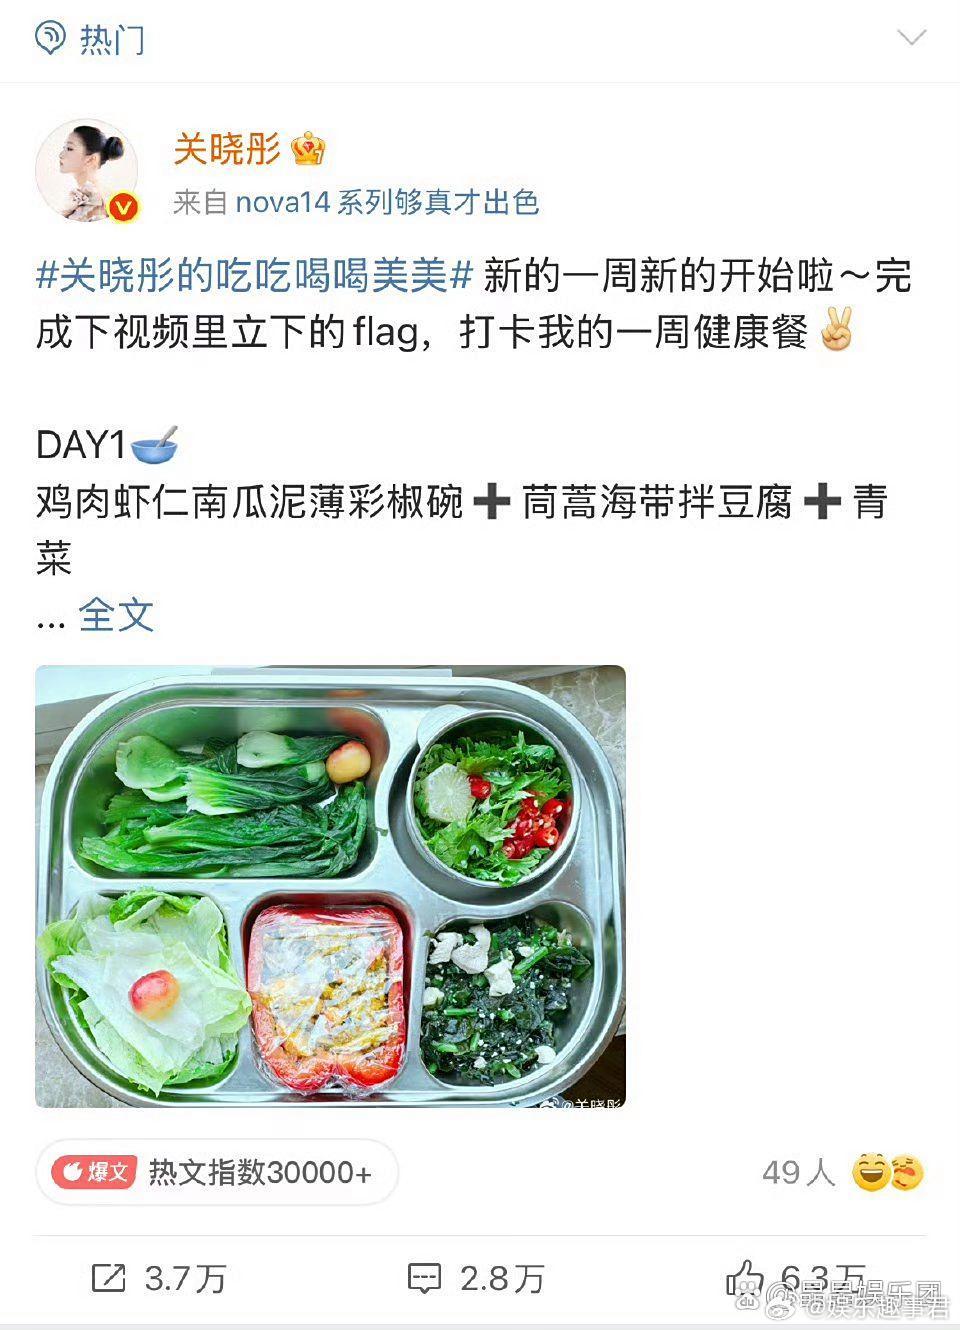Expand the post options chevron
960x1330 pixels.
[911, 38]
